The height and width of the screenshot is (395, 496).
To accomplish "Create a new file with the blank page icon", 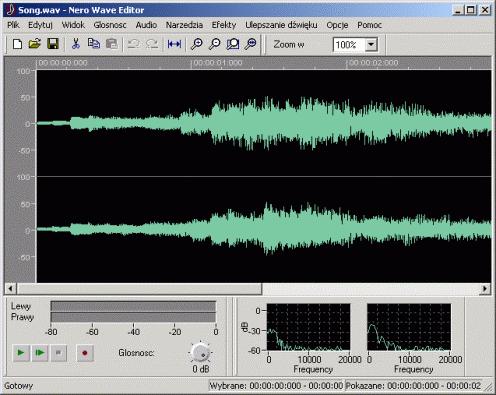I will click(17, 44).
